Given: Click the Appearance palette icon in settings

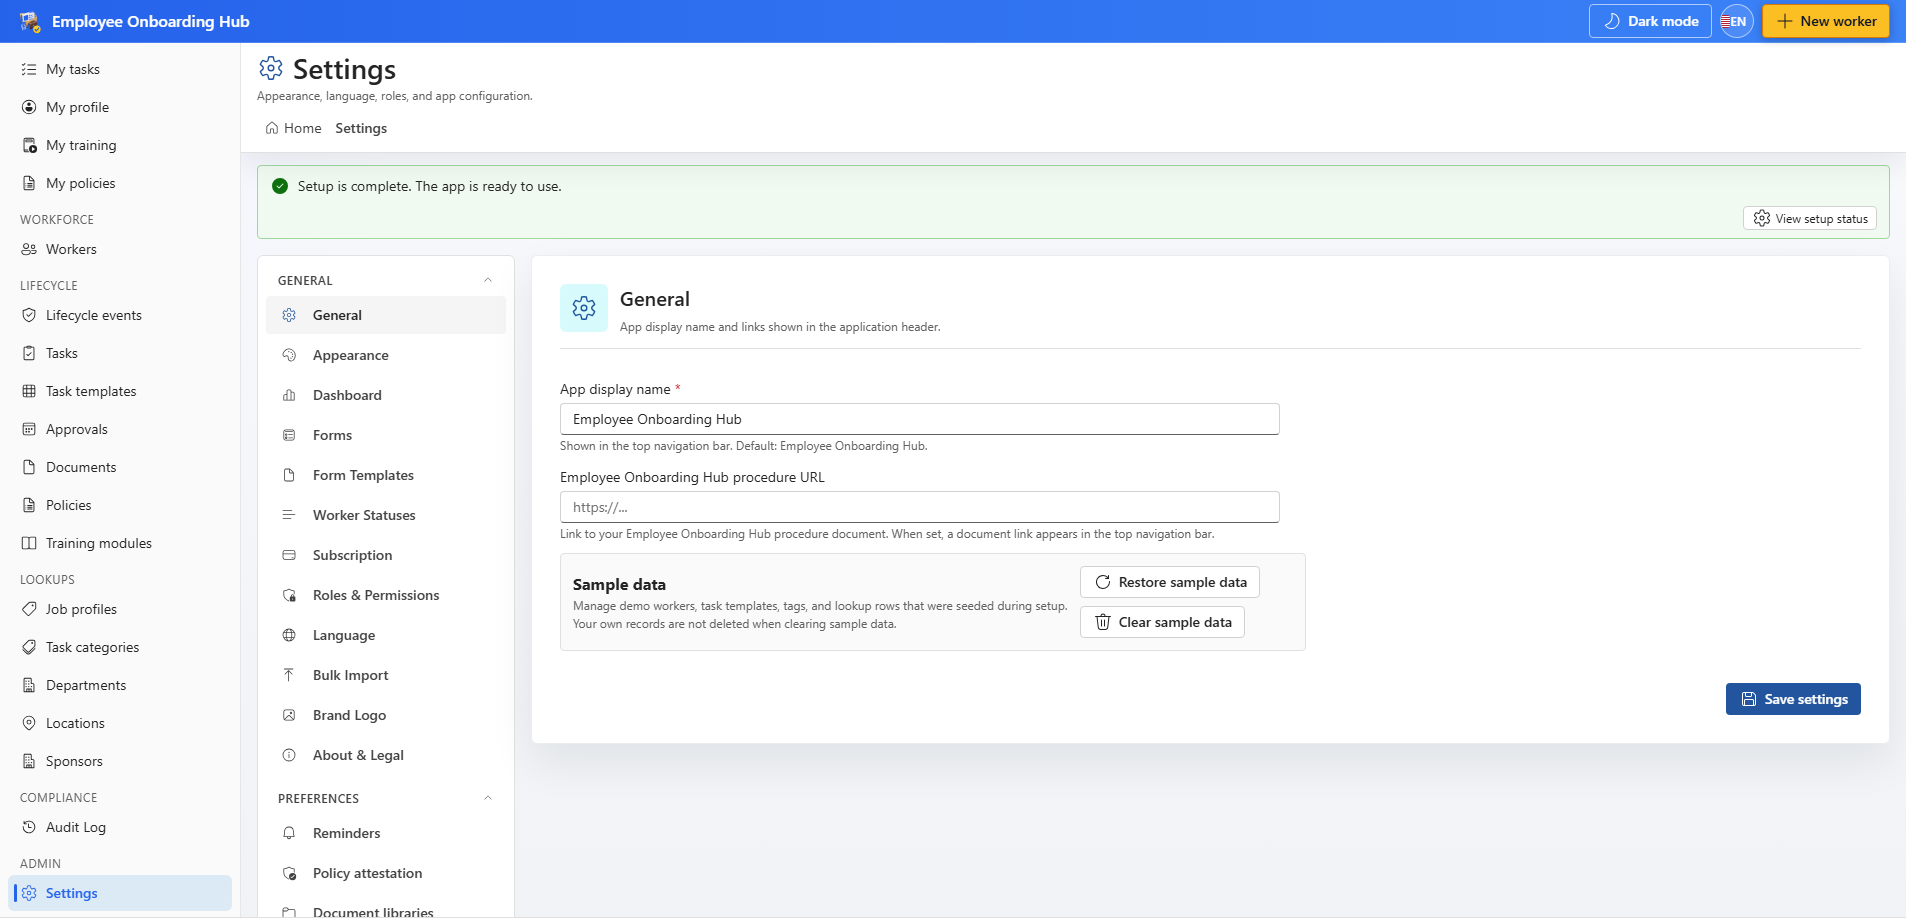Looking at the screenshot, I should click(289, 355).
